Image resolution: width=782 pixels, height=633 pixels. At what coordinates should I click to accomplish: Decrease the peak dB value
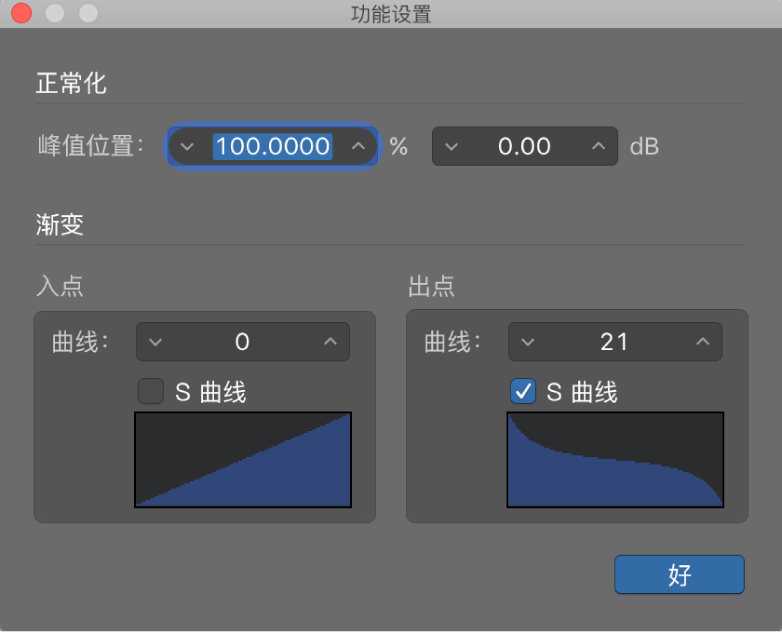tap(451, 147)
